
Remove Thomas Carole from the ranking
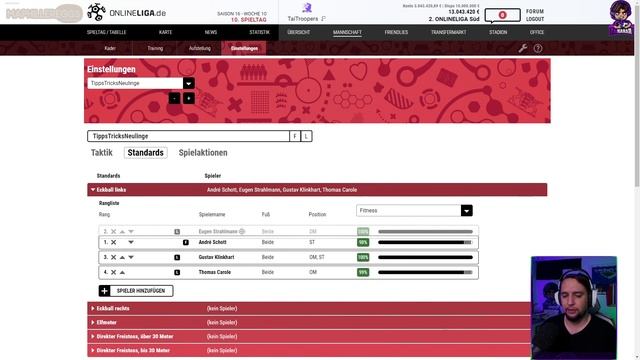(x=113, y=272)
